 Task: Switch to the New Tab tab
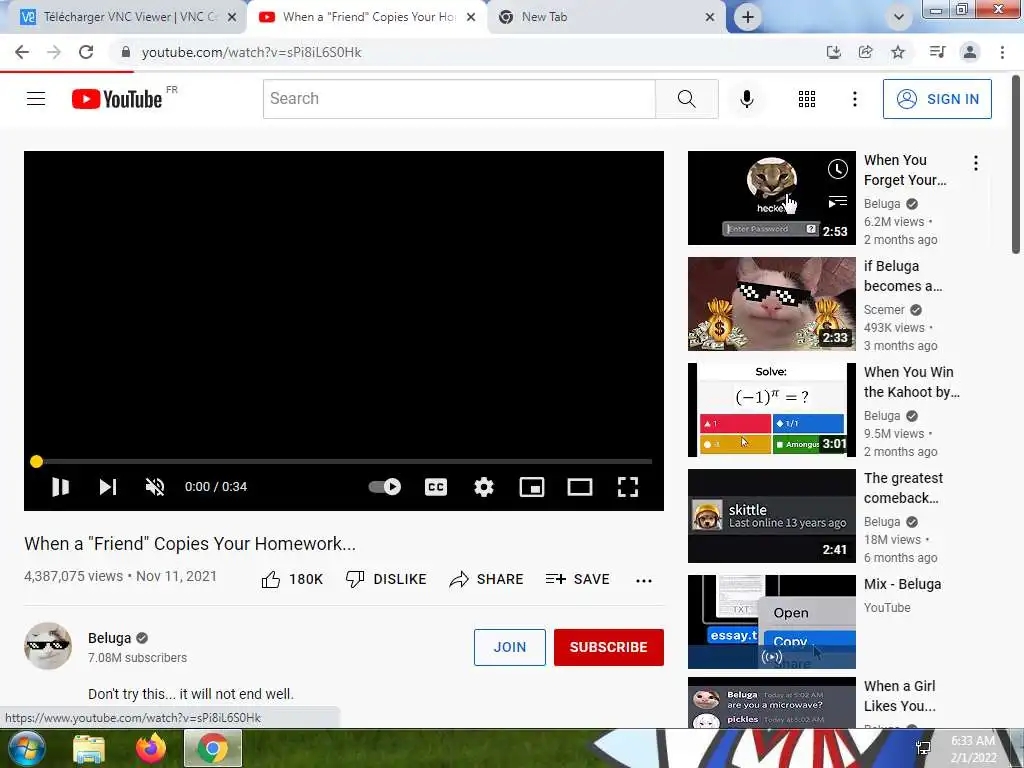pyautogui.click(x=605, y=17)
